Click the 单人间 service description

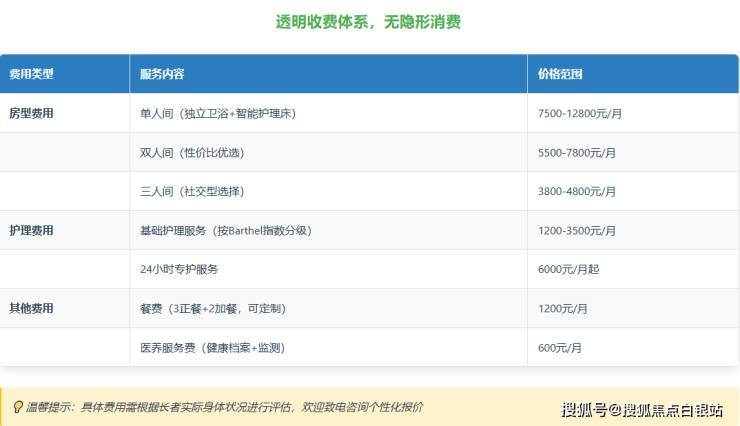tap(217, 113)
